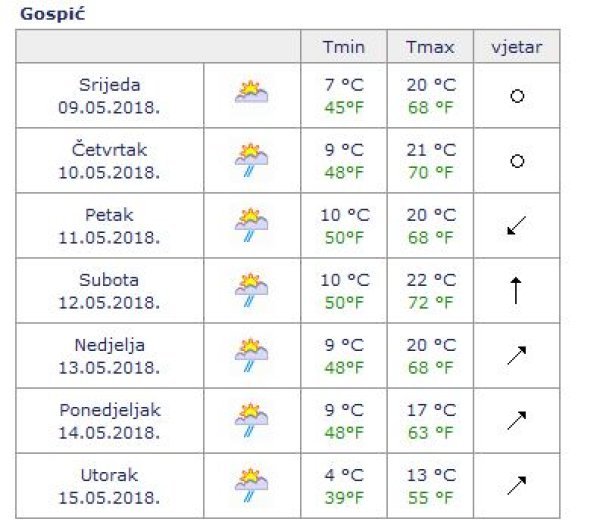Click Utorak's 4 °C minimum temperature
The image size is (600, 528).
tap(343, 474)
